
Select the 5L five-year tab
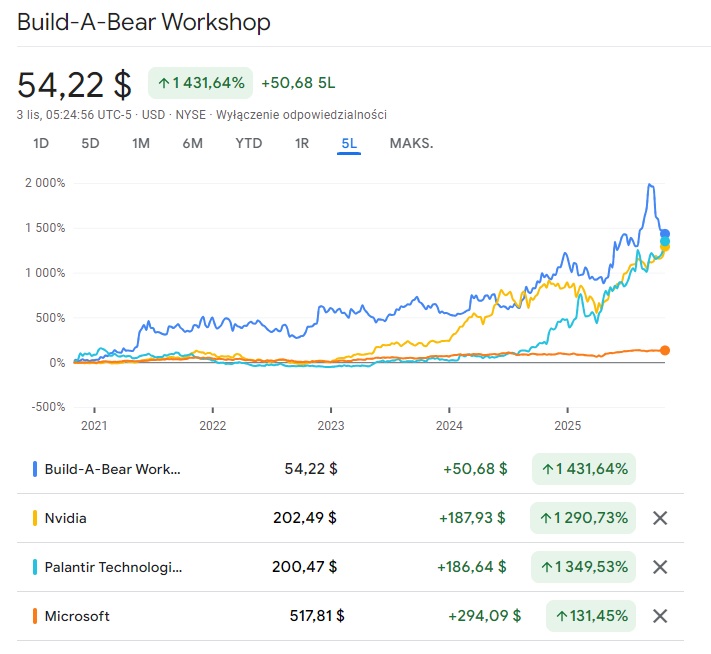[x=349, y=143]
